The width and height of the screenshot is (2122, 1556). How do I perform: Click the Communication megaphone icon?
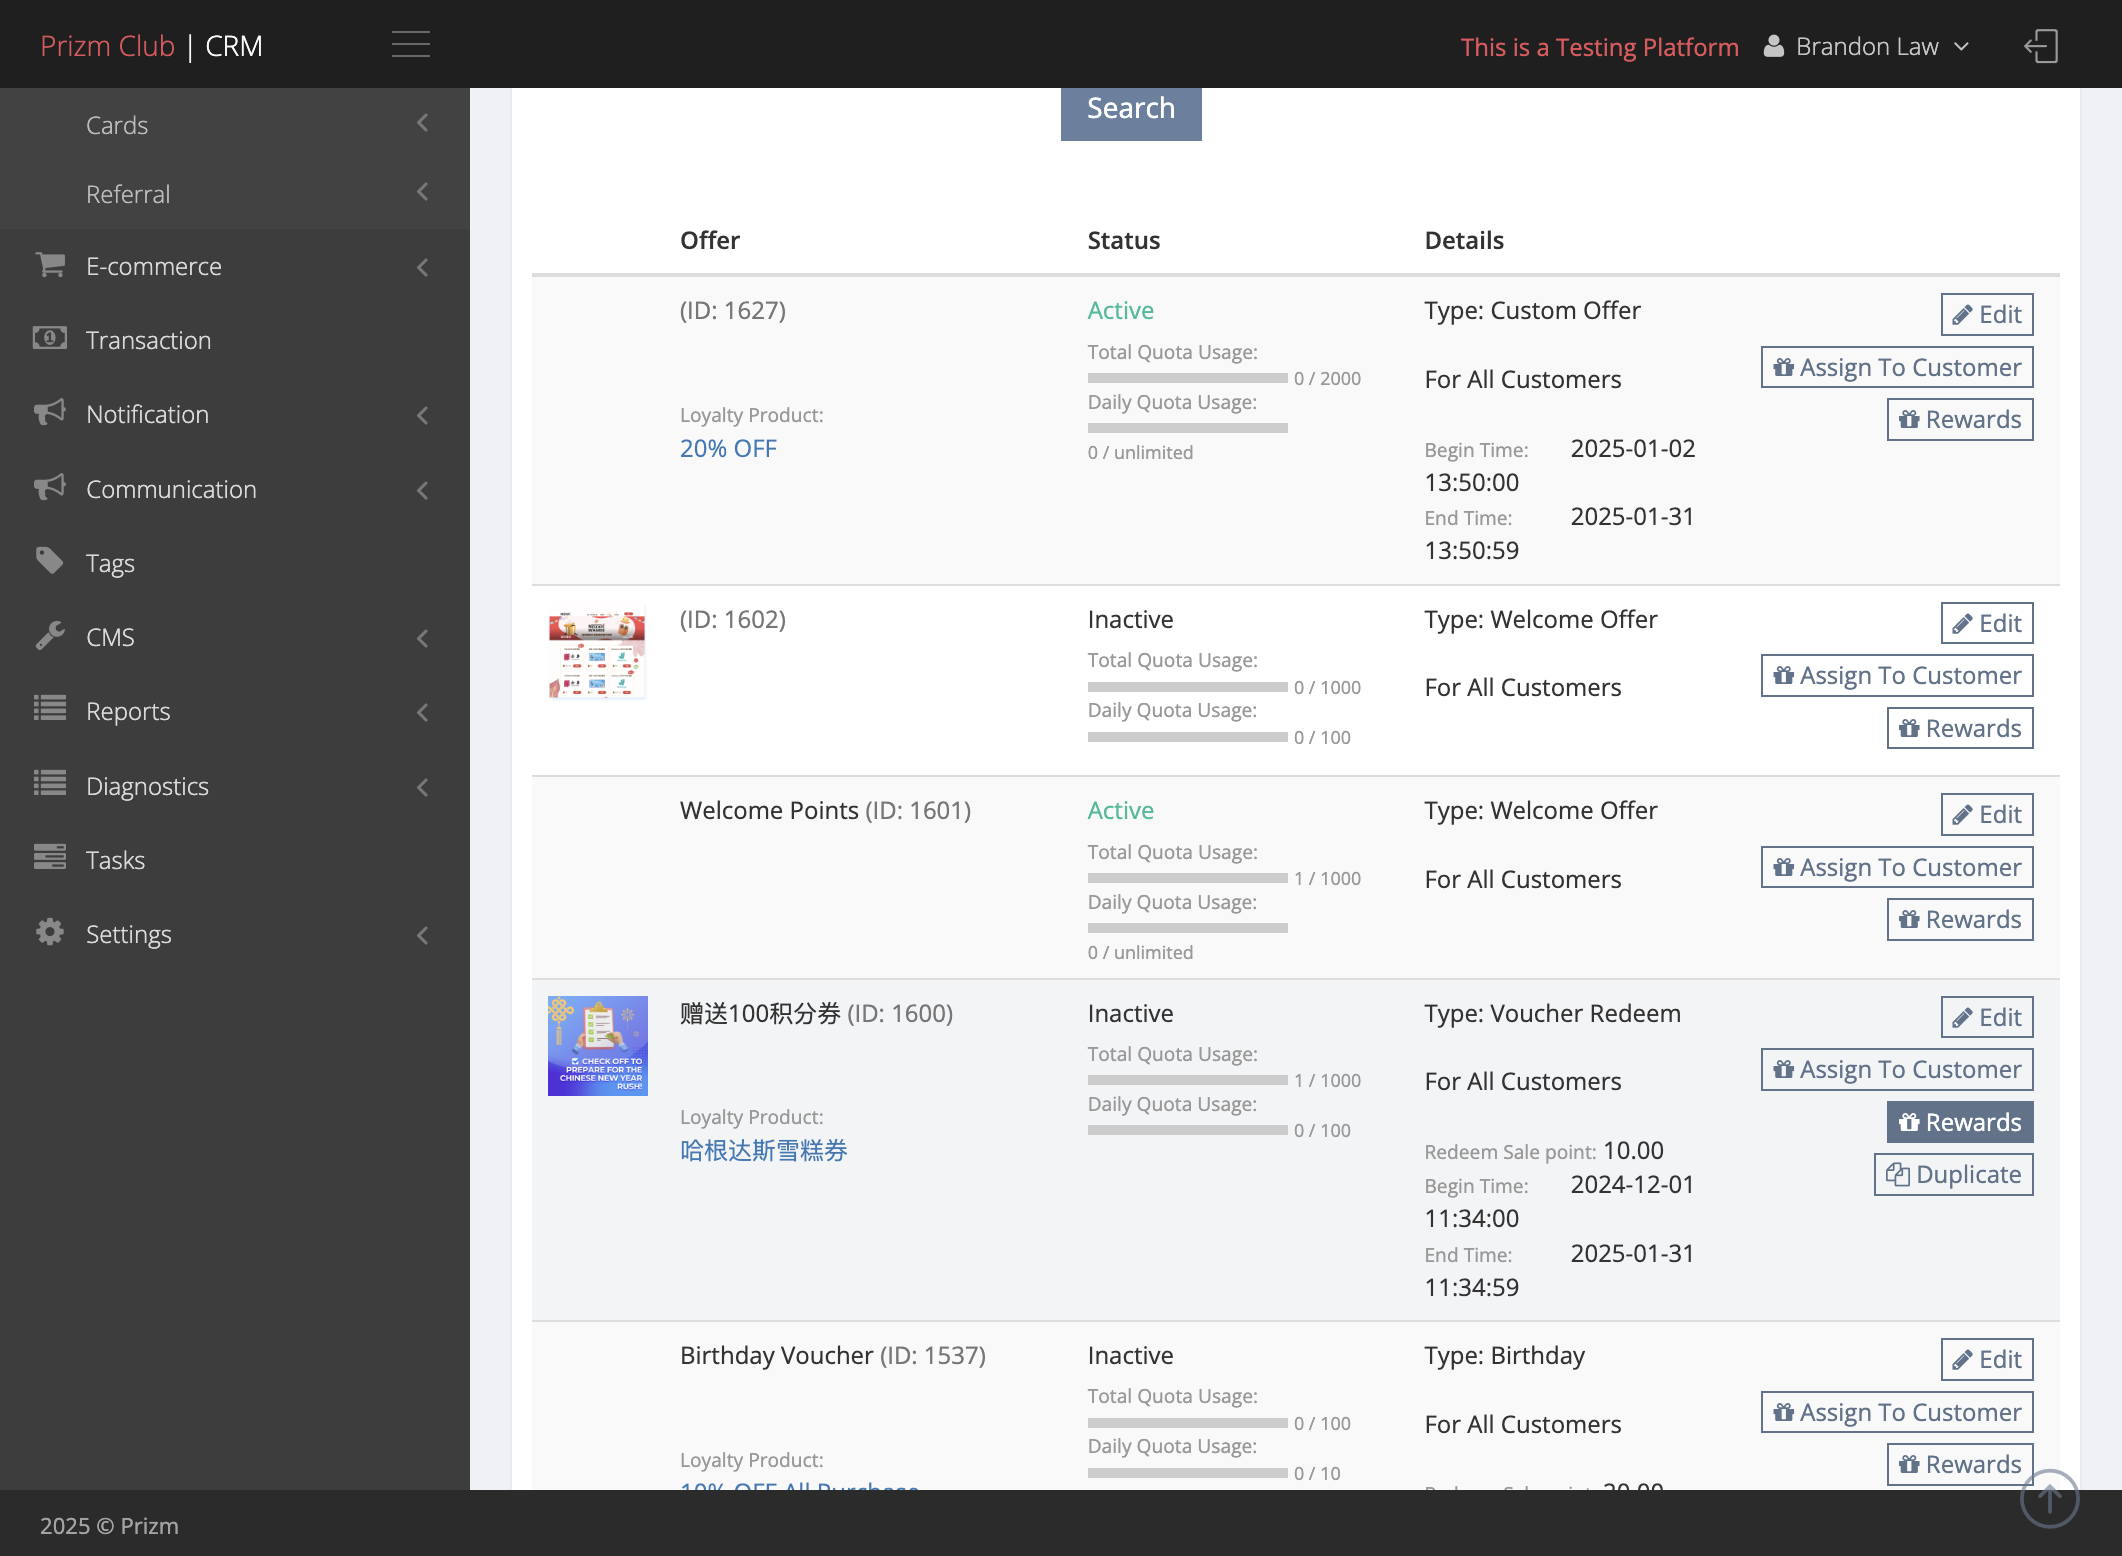[50, 487]
